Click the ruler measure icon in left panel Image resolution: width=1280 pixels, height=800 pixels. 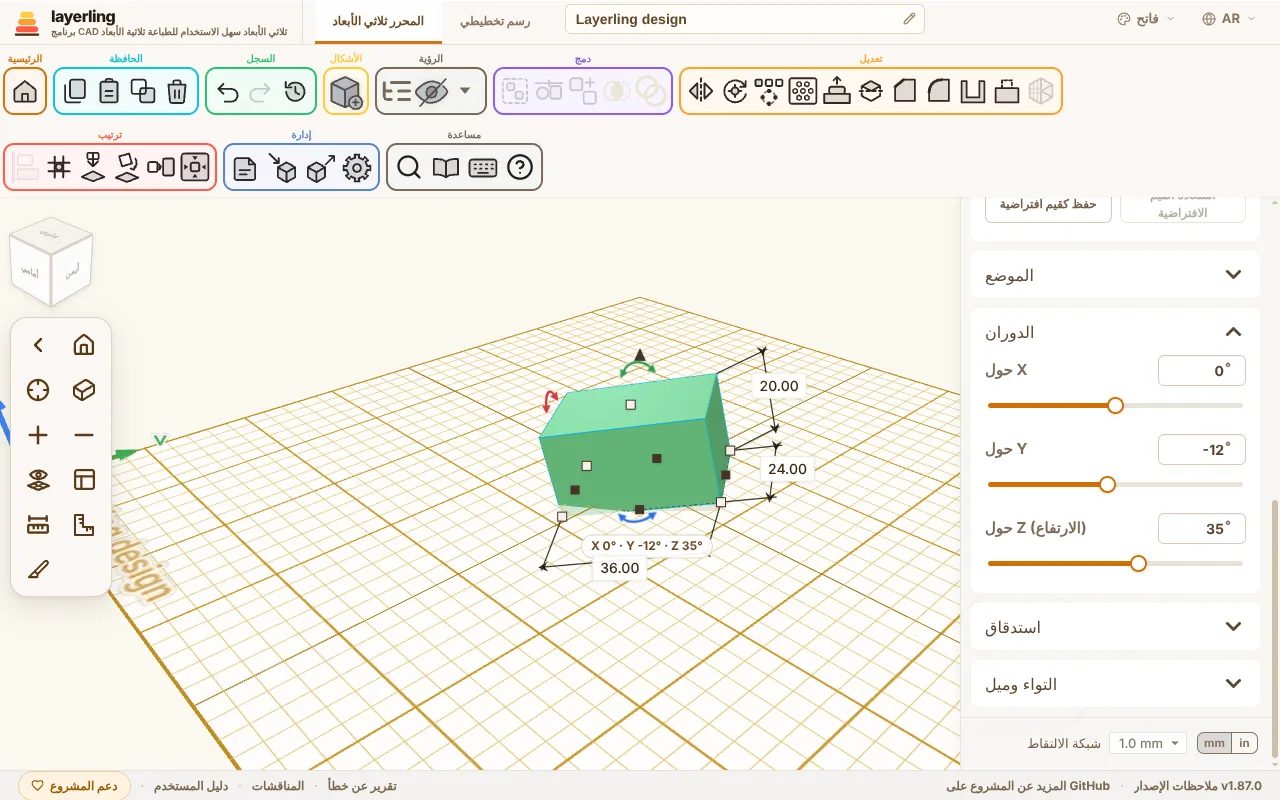click(38, 524)
